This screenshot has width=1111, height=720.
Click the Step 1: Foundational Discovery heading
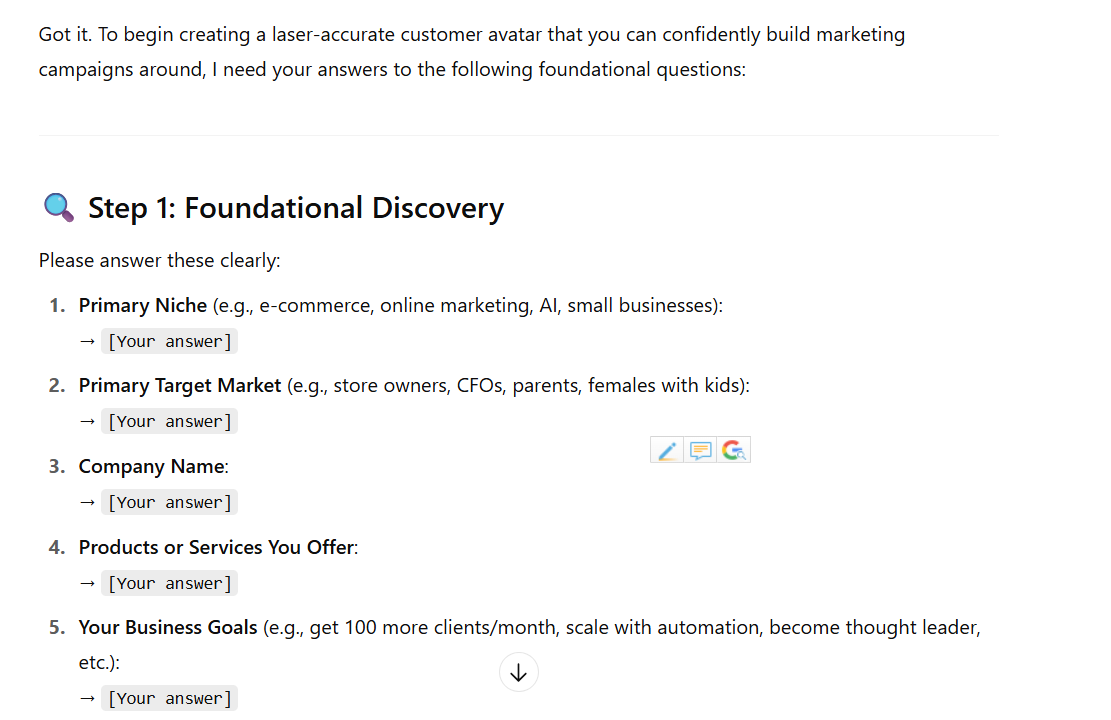click(x=295, y=208)
